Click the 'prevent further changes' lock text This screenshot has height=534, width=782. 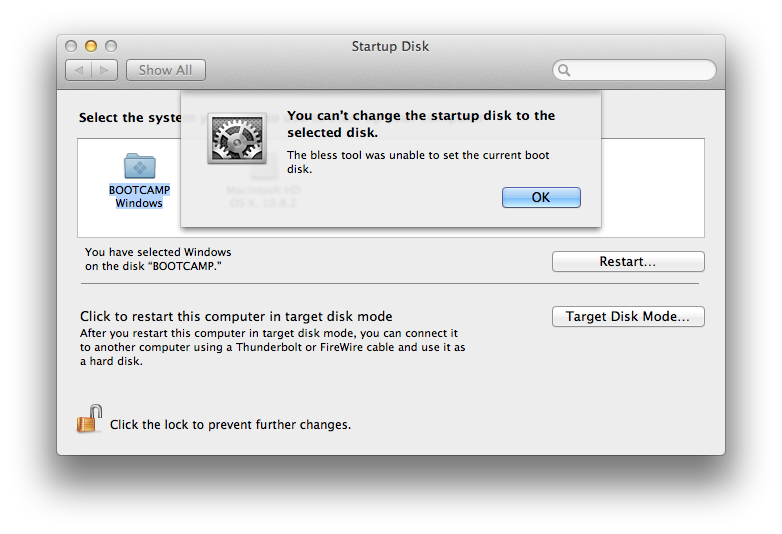230,424
